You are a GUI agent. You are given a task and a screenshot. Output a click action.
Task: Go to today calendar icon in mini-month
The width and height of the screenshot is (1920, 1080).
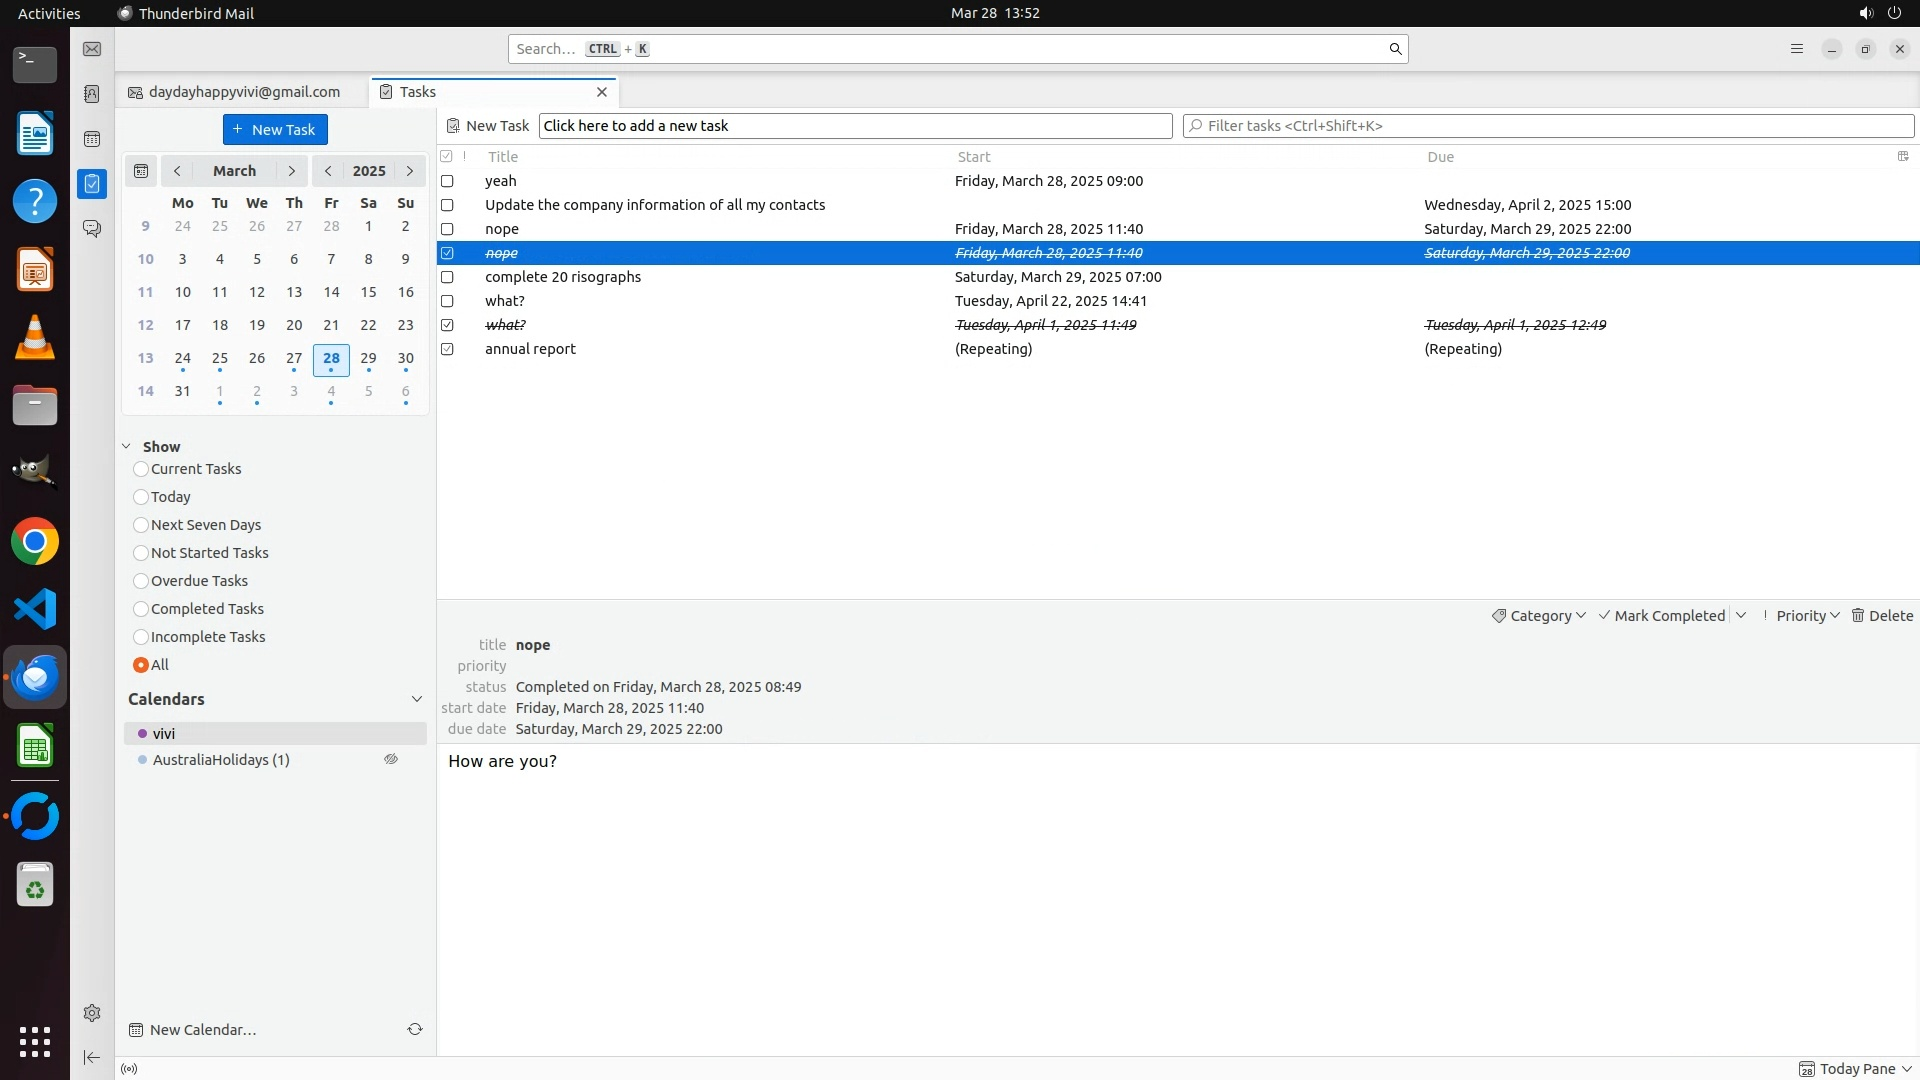point(141,171)
